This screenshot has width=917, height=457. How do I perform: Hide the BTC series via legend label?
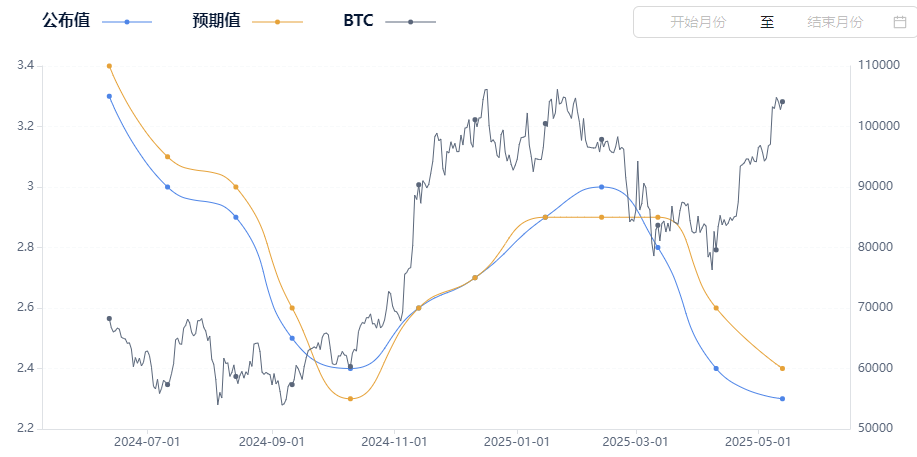(358, 21)
